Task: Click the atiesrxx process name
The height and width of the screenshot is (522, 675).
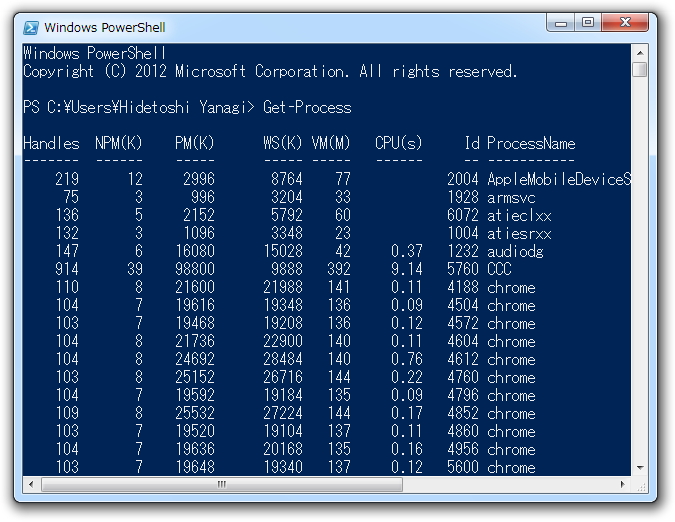Action: tap(519, 233)
